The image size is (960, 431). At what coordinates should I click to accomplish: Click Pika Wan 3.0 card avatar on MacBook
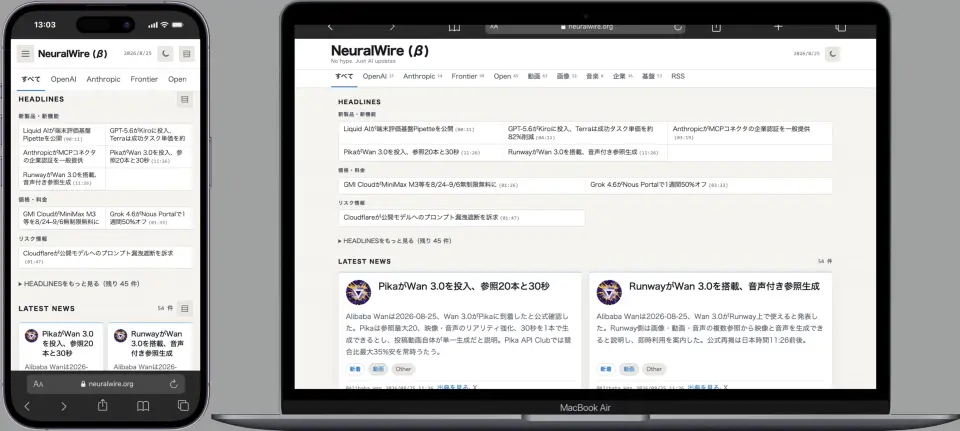point(358,293)
